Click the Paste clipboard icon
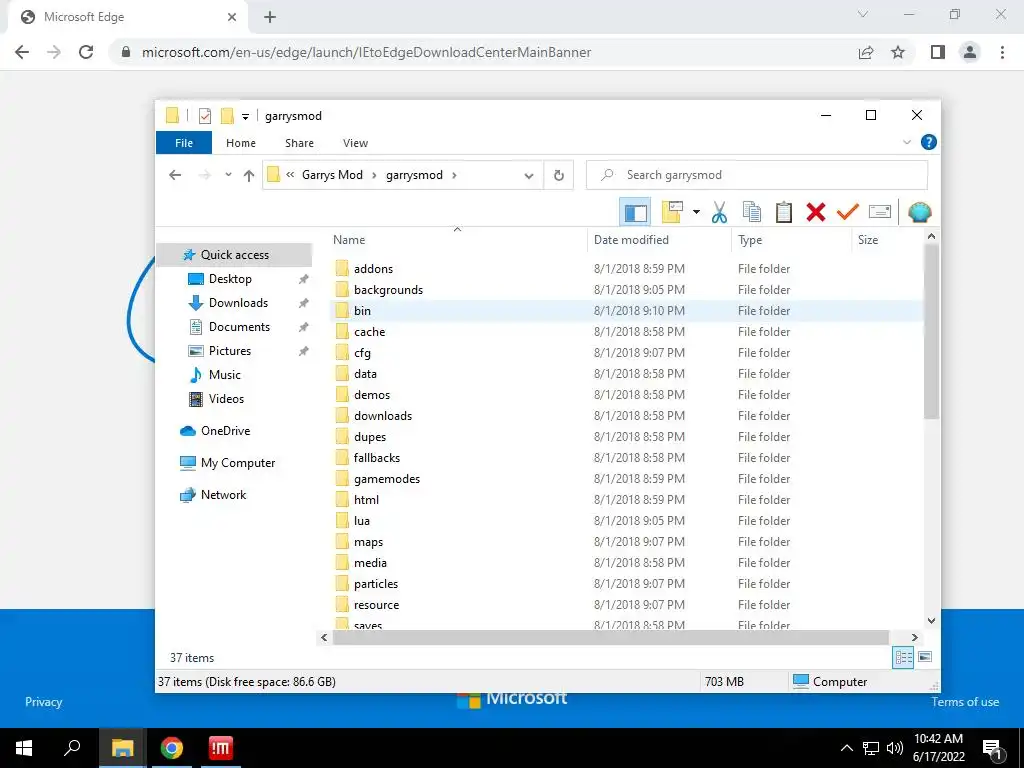Screen dimensions: 1024x768 click(x=784, y=212)
